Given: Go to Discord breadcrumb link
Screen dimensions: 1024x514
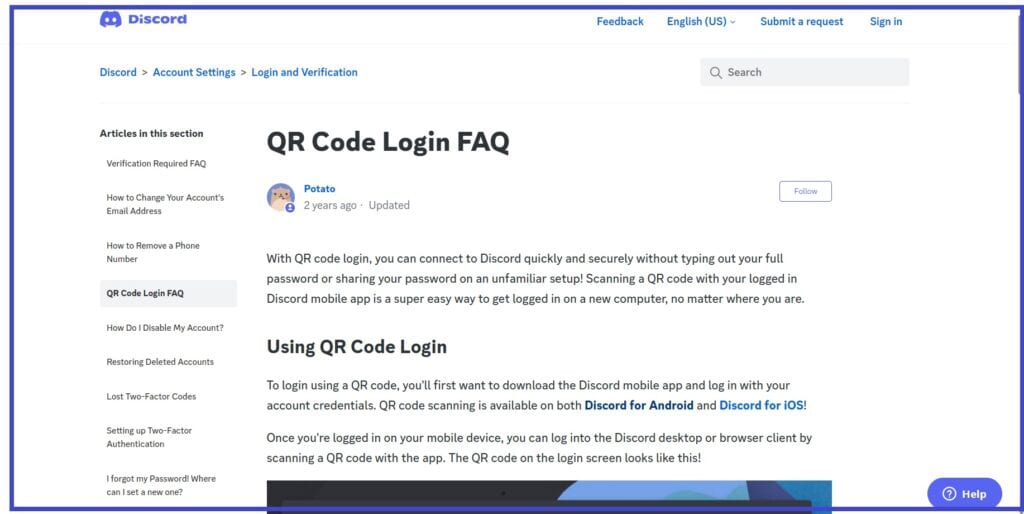Looking at the screenshot, I should [118, 72].
